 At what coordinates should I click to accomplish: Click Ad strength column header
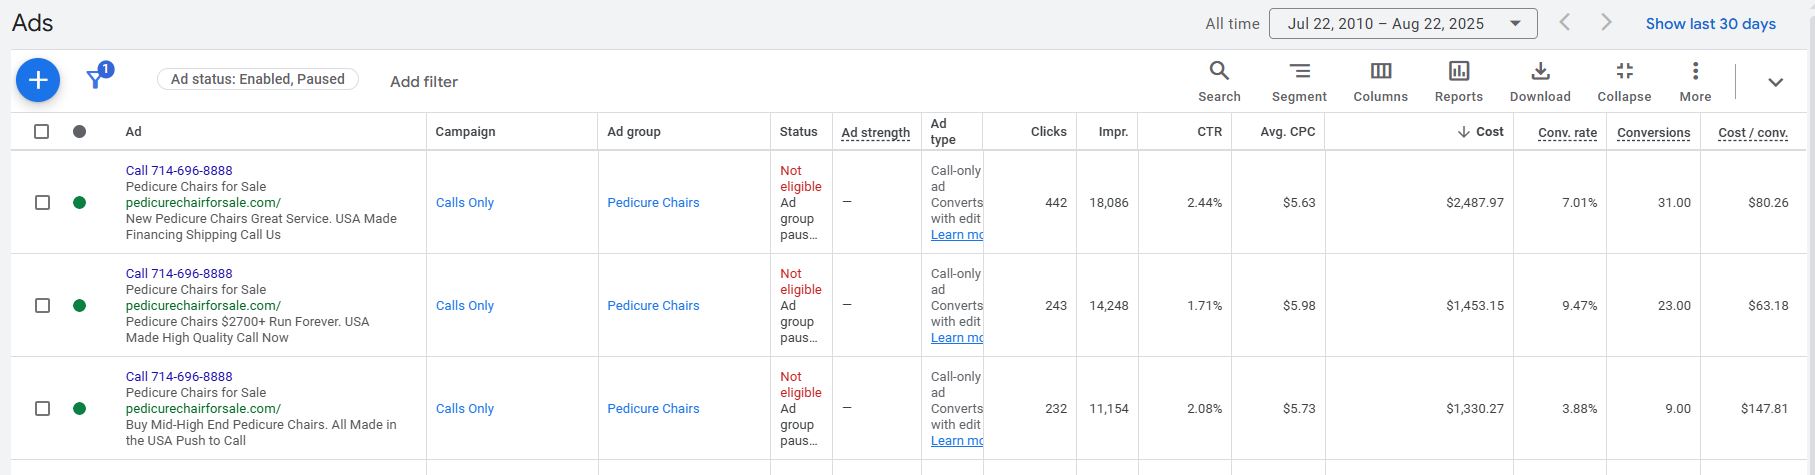(x=876, y=132)
